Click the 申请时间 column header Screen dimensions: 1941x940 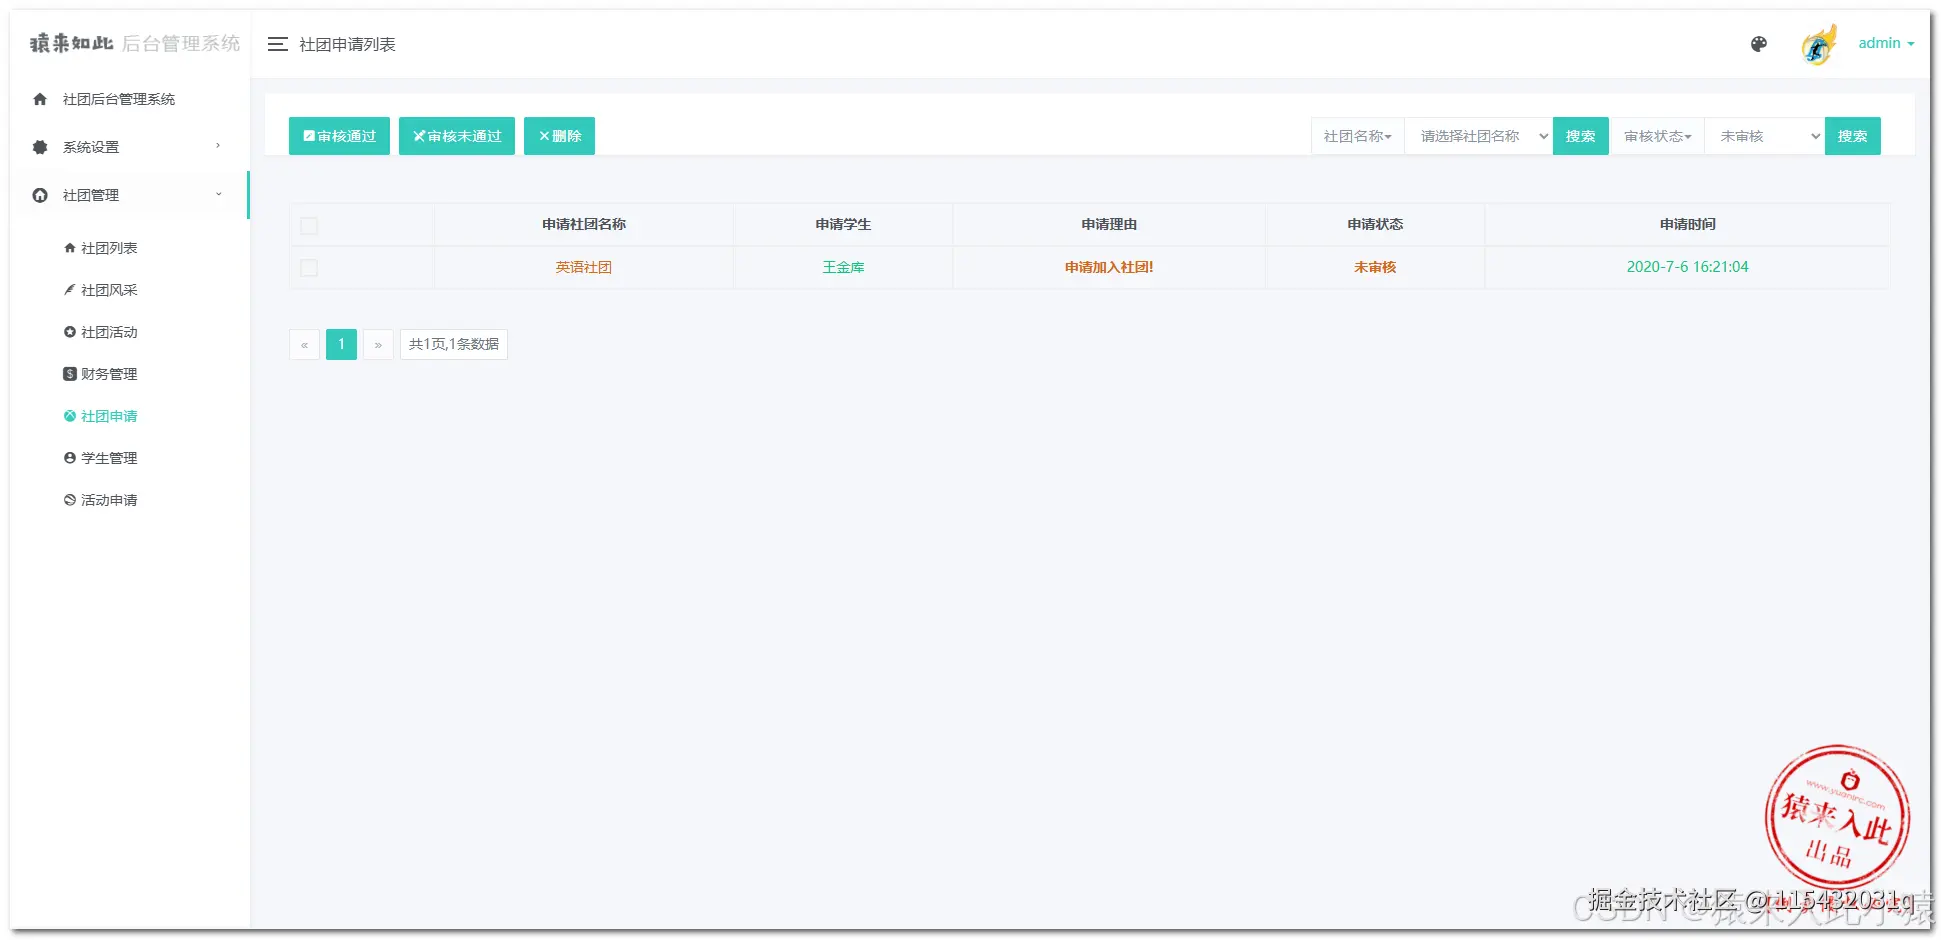click(1687, 224)
